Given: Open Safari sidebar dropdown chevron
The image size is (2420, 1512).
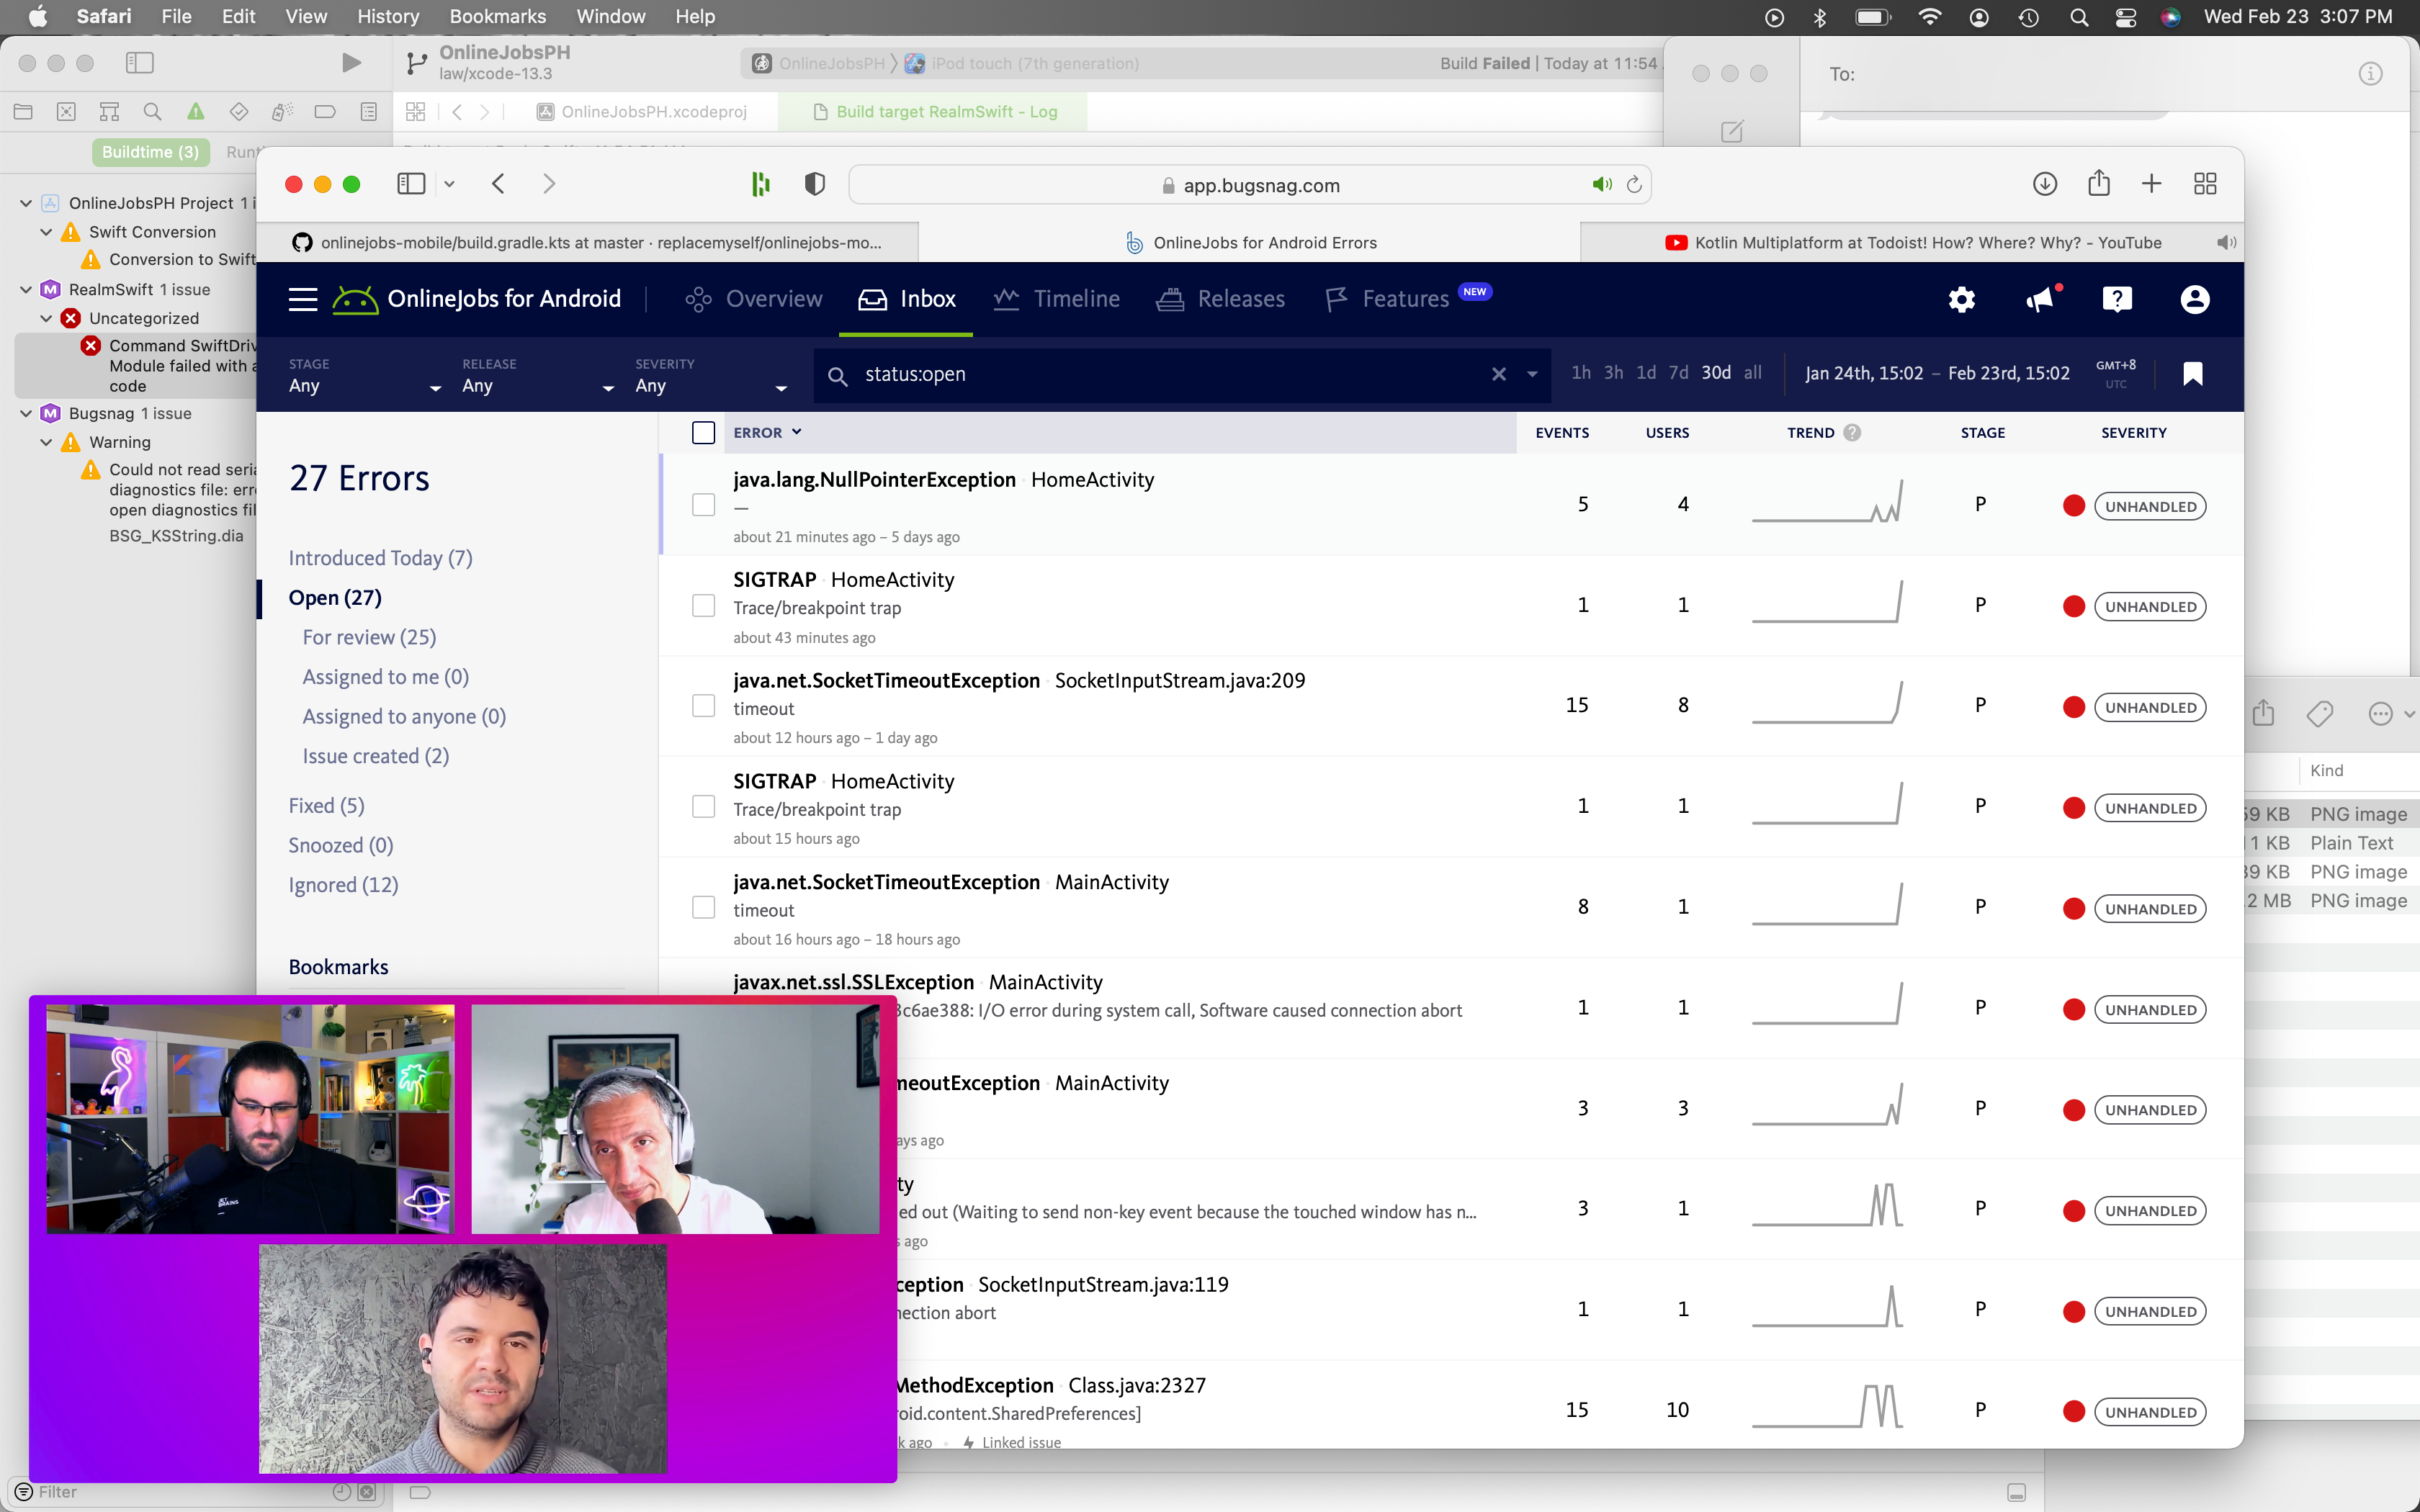Looking at the screenshot, I should [x=449, y=184].
